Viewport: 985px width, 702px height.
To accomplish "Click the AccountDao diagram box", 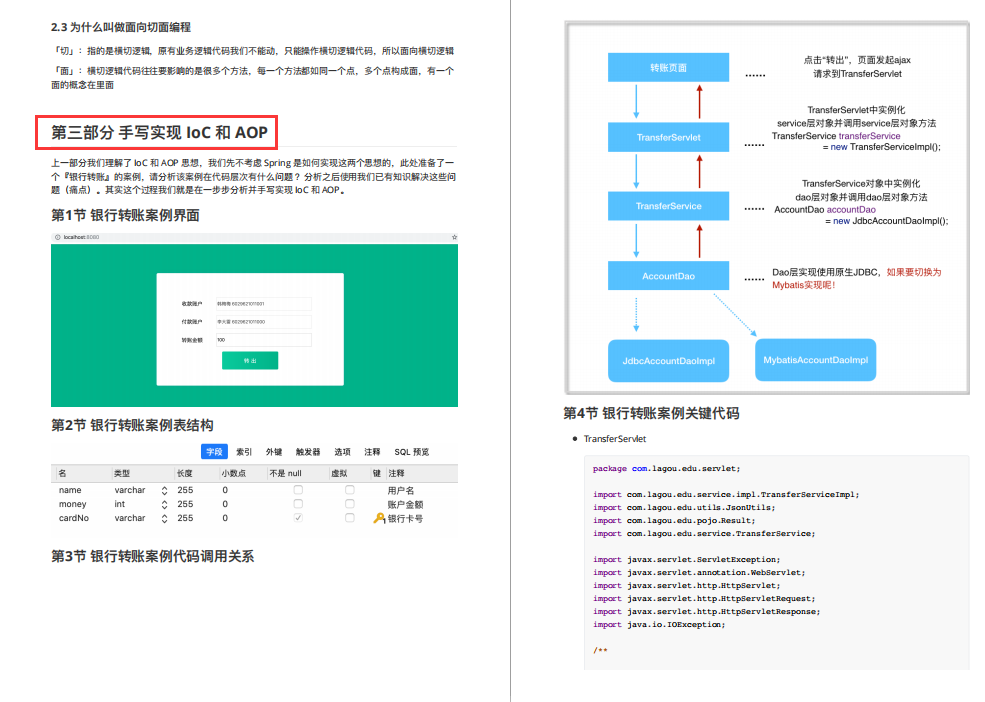I will click(668, 275).
